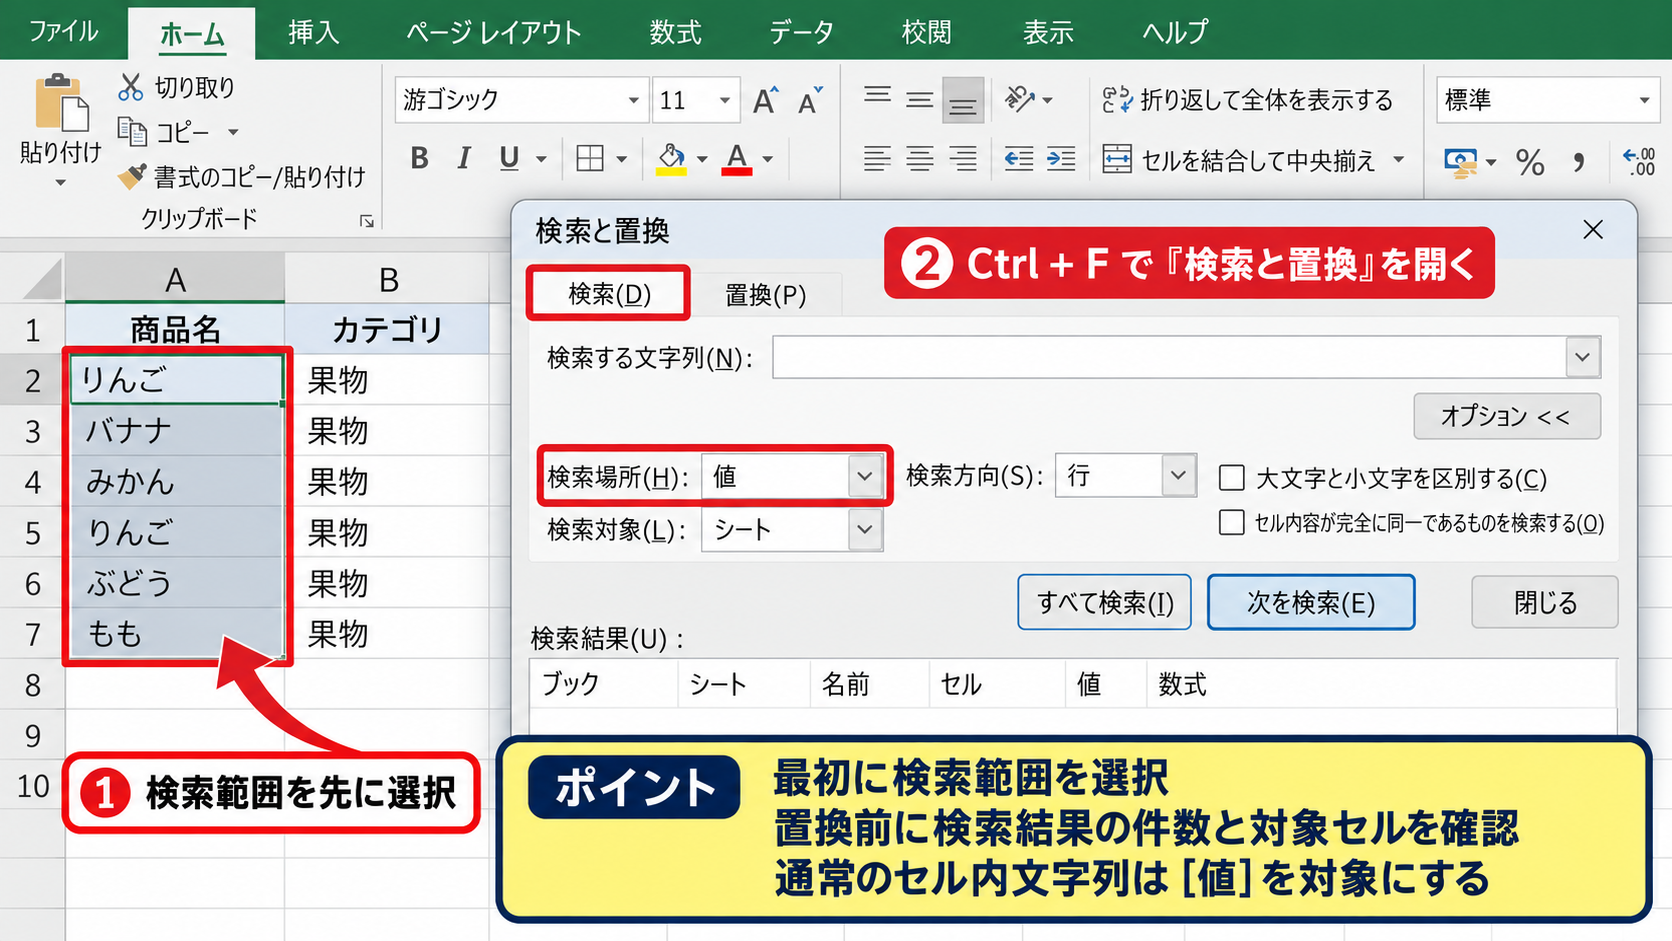Screen dimensions: 1672x941
Task: Increase indent icon
Action: click(1061, 159)
